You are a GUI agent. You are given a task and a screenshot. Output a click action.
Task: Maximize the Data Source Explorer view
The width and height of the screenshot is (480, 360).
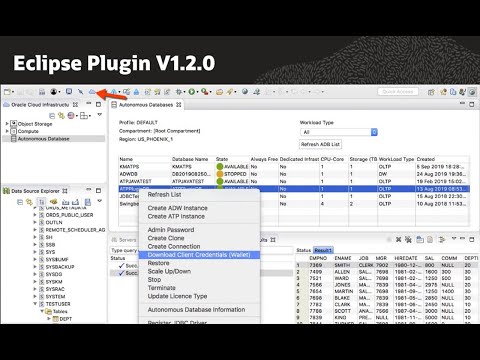(98, 190)
